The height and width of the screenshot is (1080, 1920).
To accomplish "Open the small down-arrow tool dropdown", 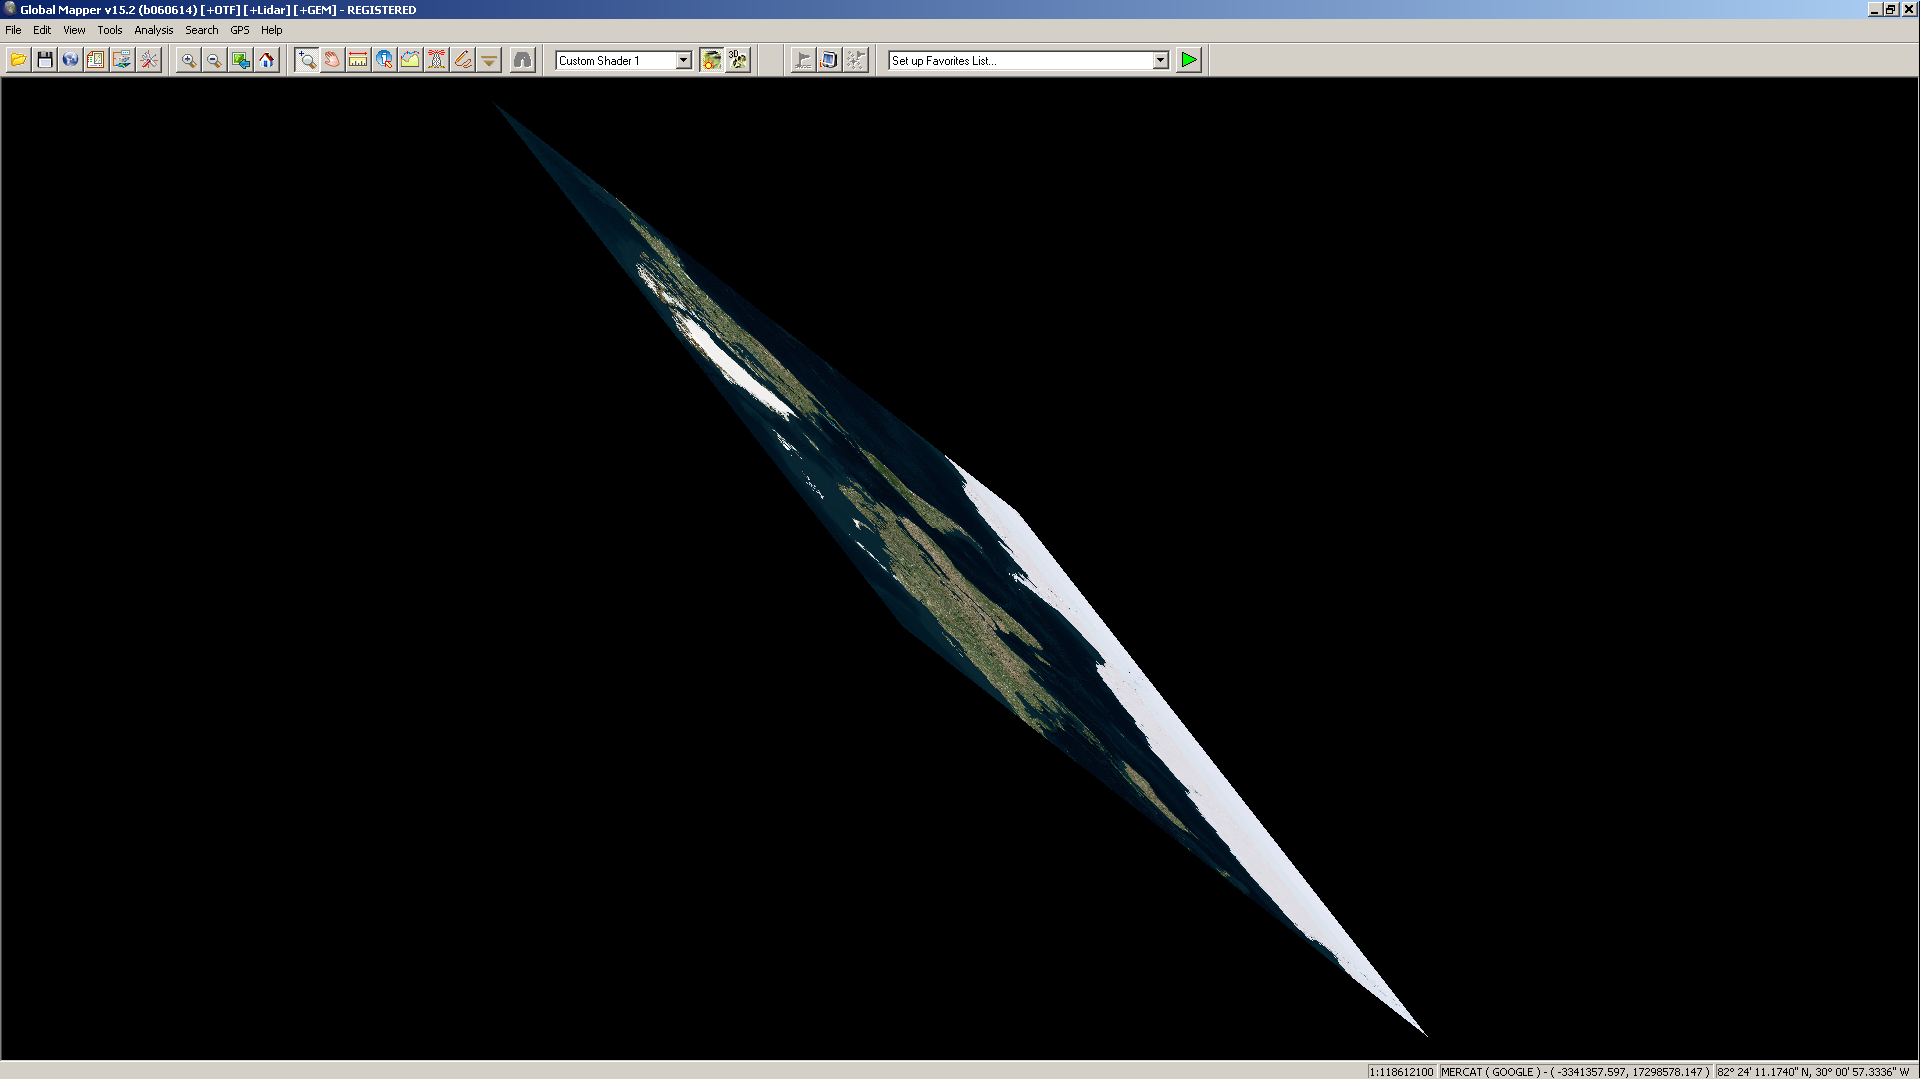I will click(x=489, y=60).
